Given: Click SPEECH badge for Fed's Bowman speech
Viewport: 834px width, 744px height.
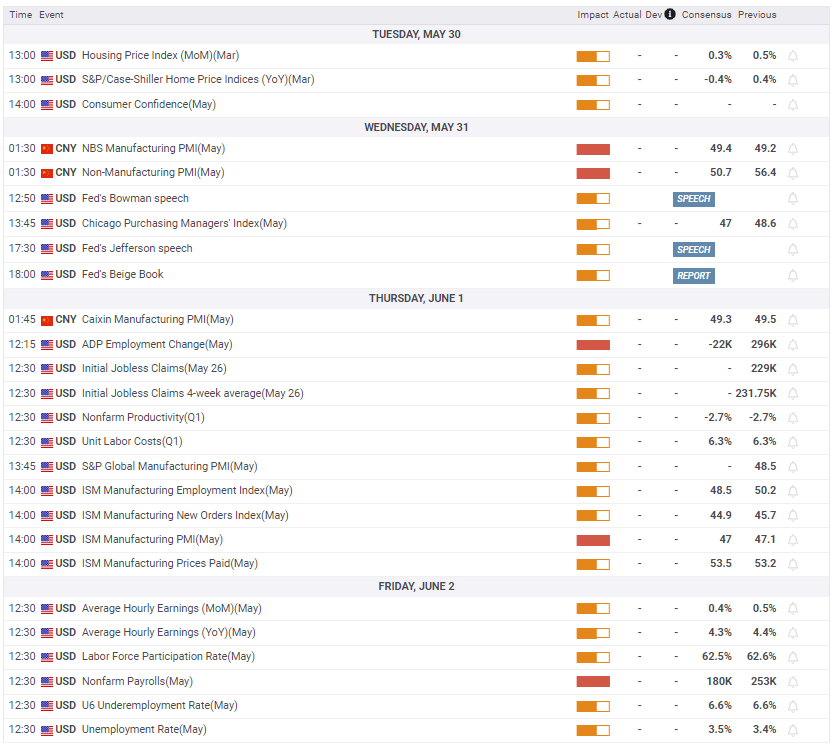Looking at the screenshot, I should click(x=694, y=199).
